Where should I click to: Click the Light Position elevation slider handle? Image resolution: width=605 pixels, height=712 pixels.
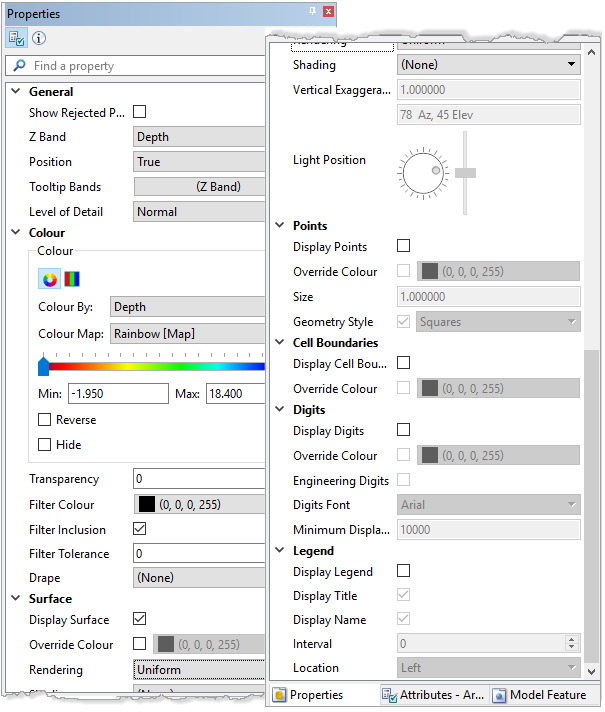pyautogui.click(x=465, y=173)
